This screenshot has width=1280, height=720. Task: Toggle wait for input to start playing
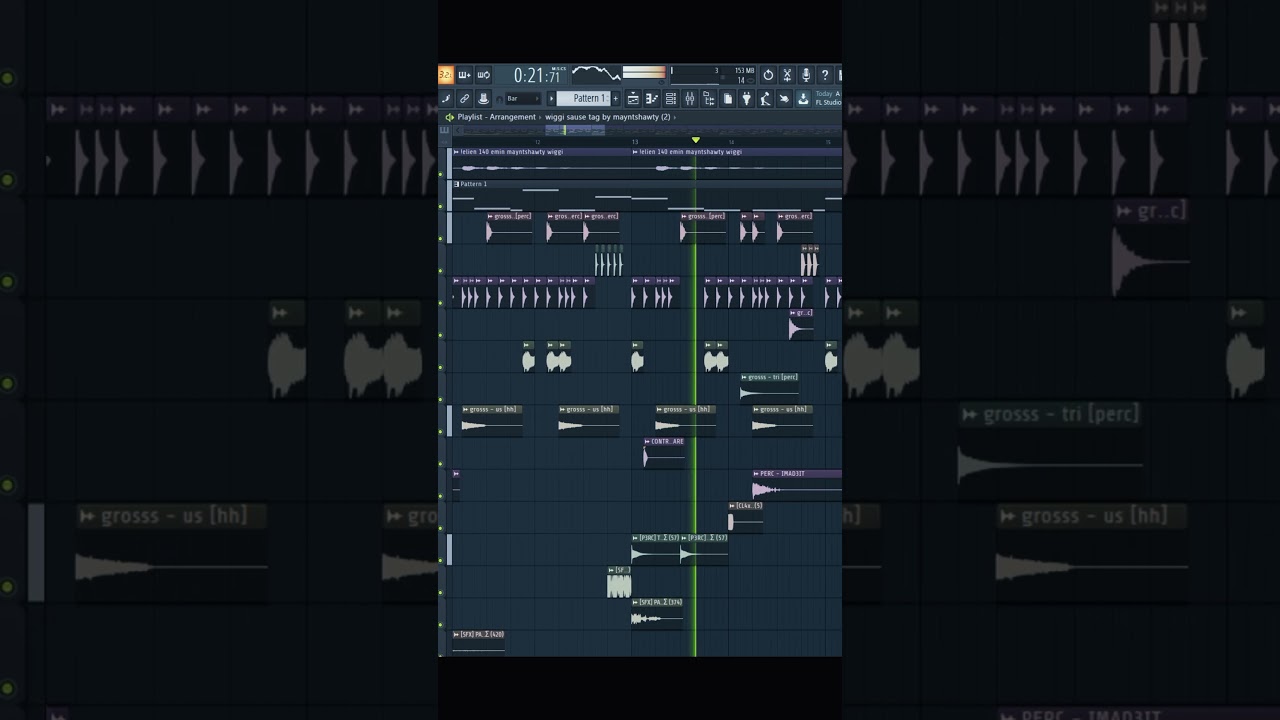tap(464, 75)
